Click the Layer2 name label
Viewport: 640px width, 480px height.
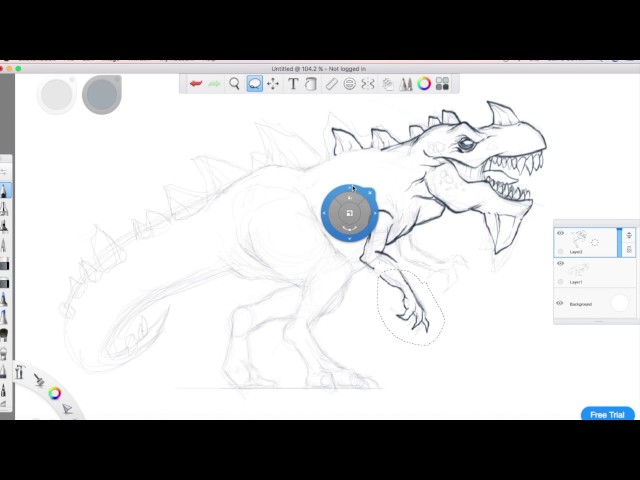point(576,252)
